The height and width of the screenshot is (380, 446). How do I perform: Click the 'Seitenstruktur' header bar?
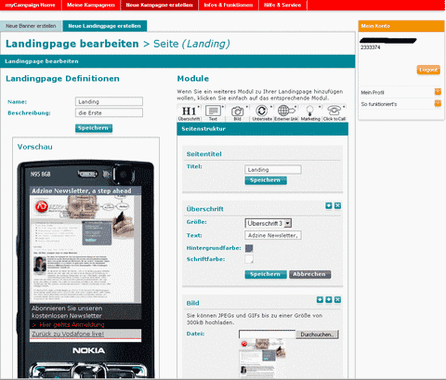[262, 129]
